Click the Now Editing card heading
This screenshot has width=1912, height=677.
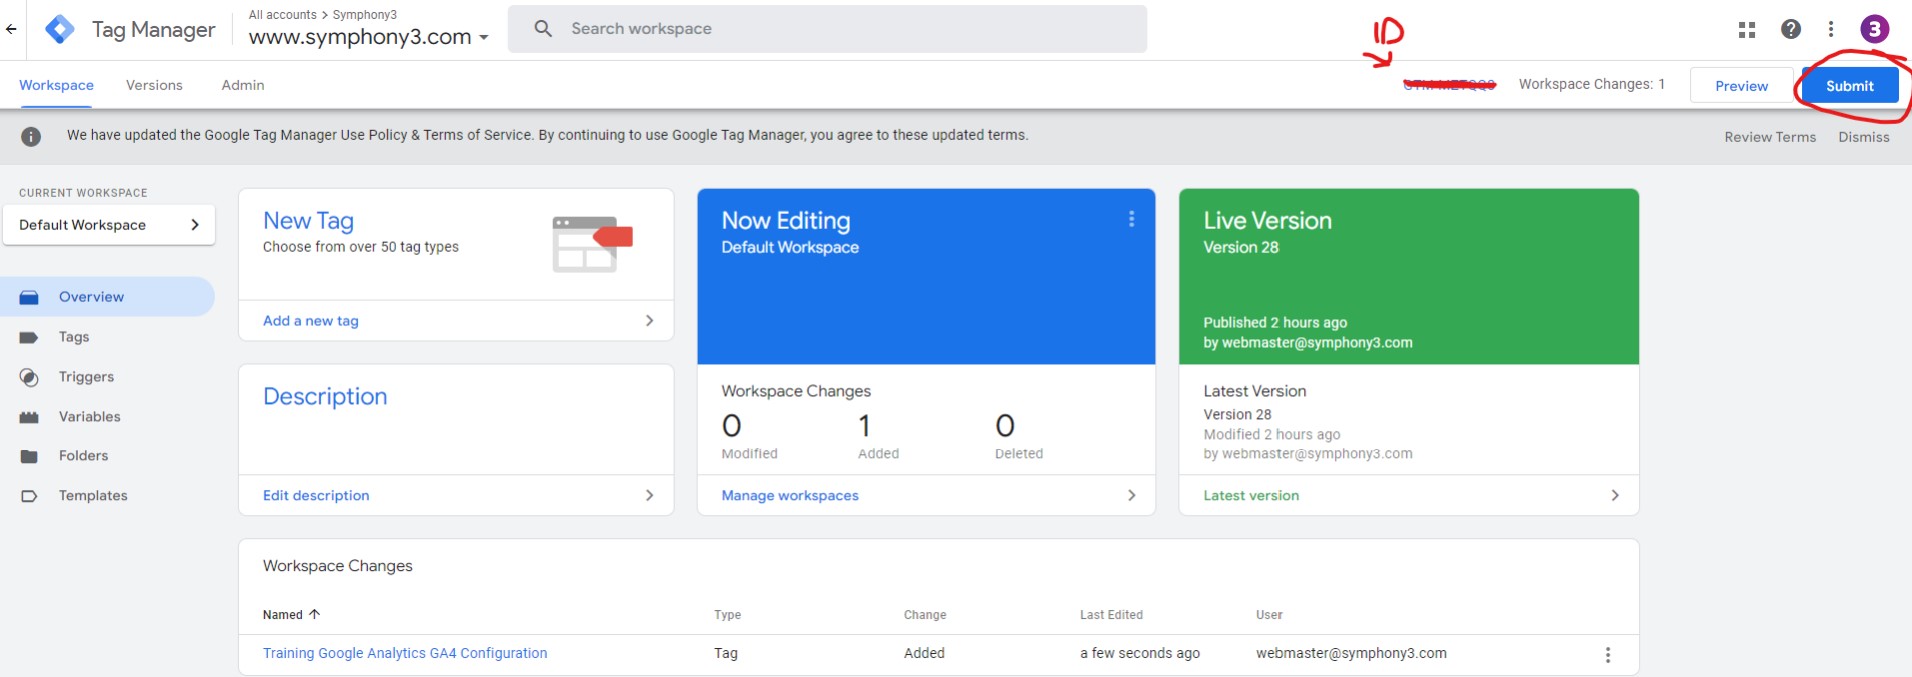pos(786,221)
